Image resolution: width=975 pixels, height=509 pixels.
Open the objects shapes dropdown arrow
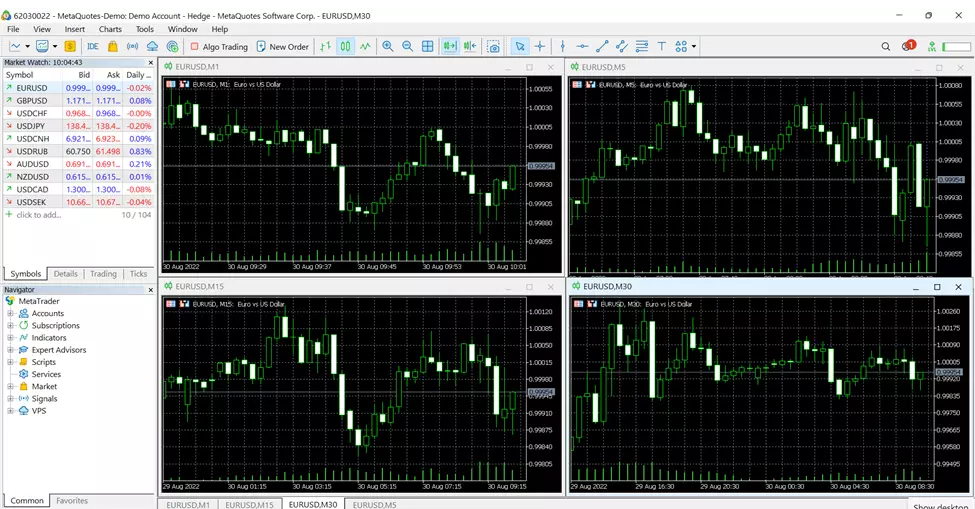coord(694,46)
